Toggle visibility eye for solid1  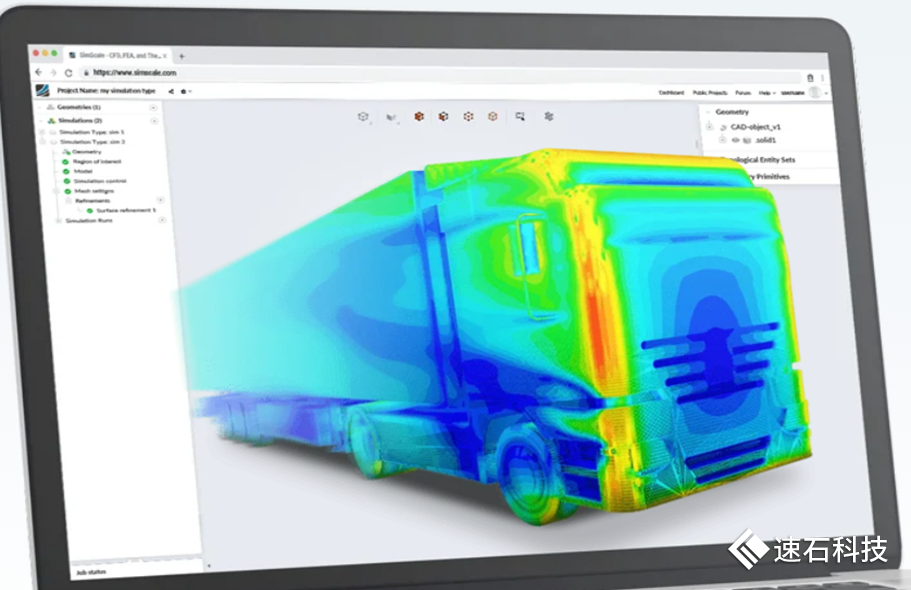tap(735, 140)
